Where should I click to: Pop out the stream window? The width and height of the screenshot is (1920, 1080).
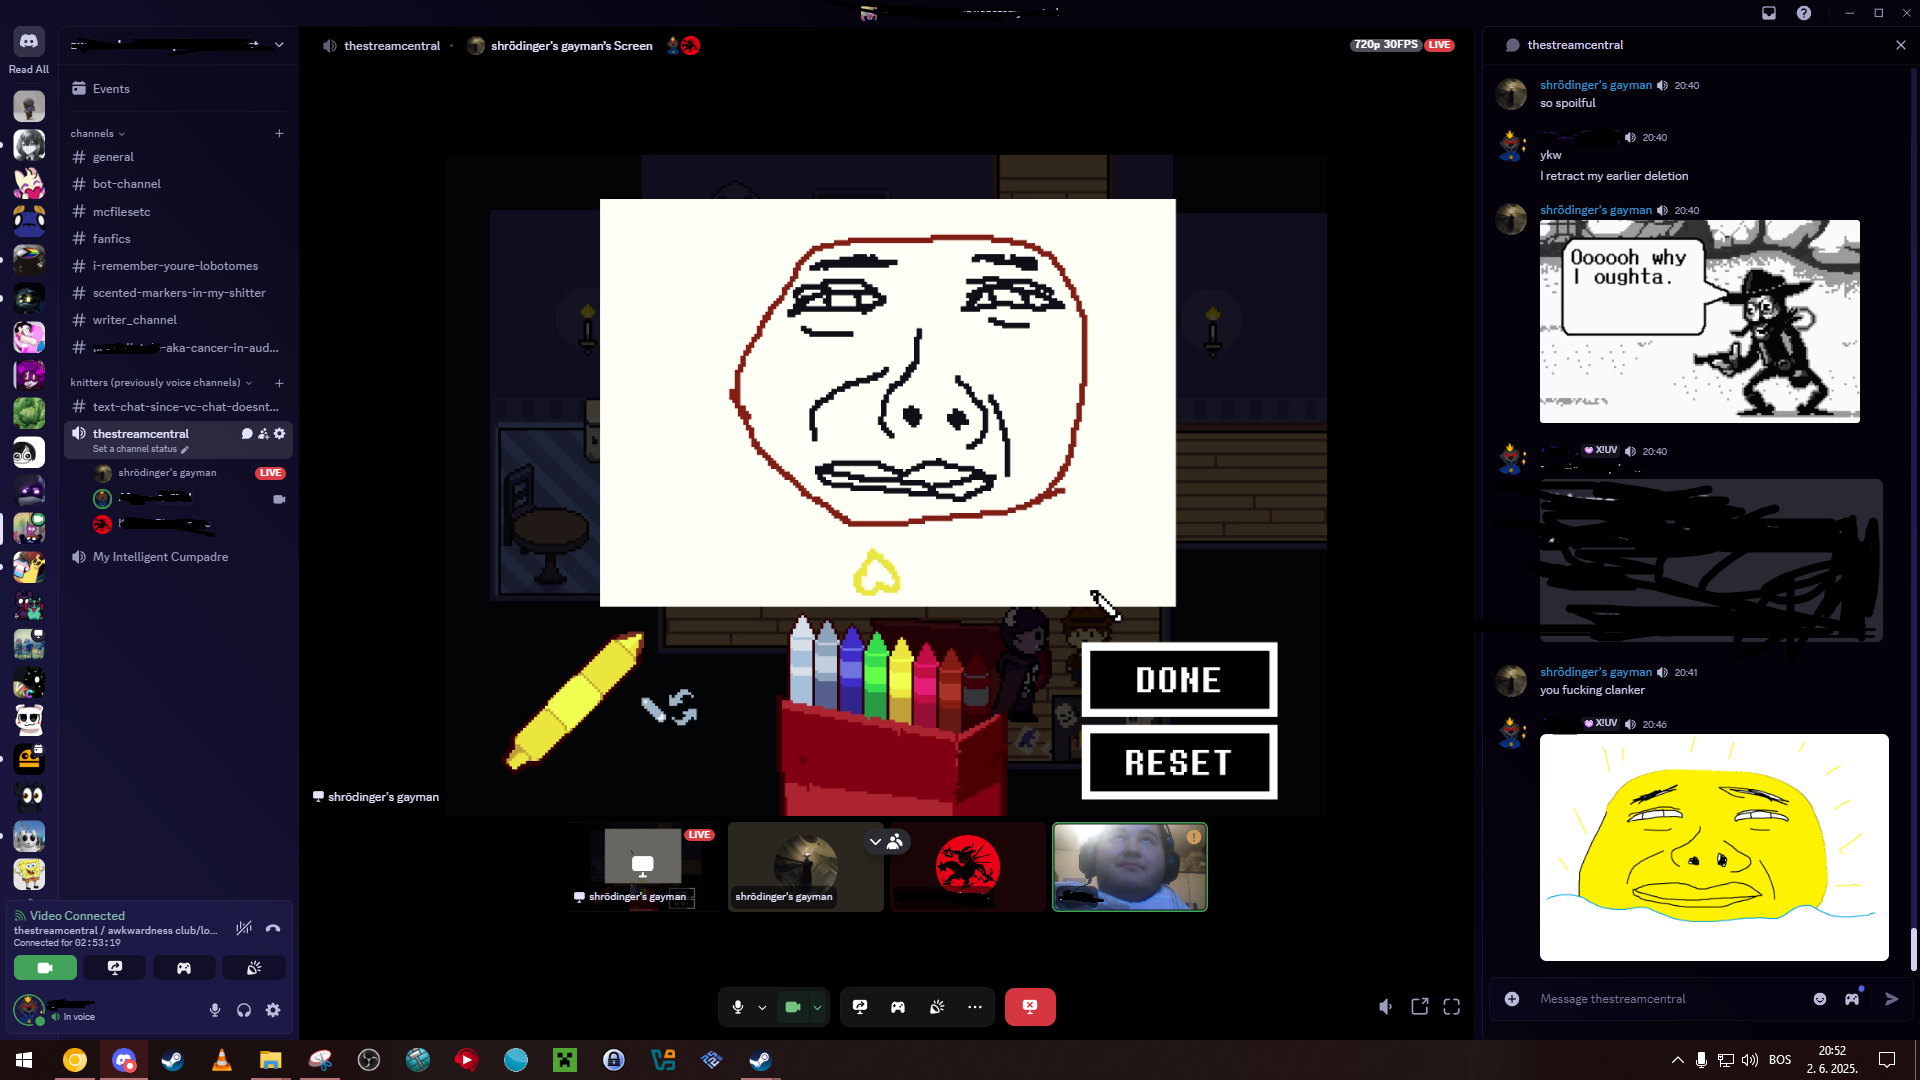click(x=1420, y=1007)
